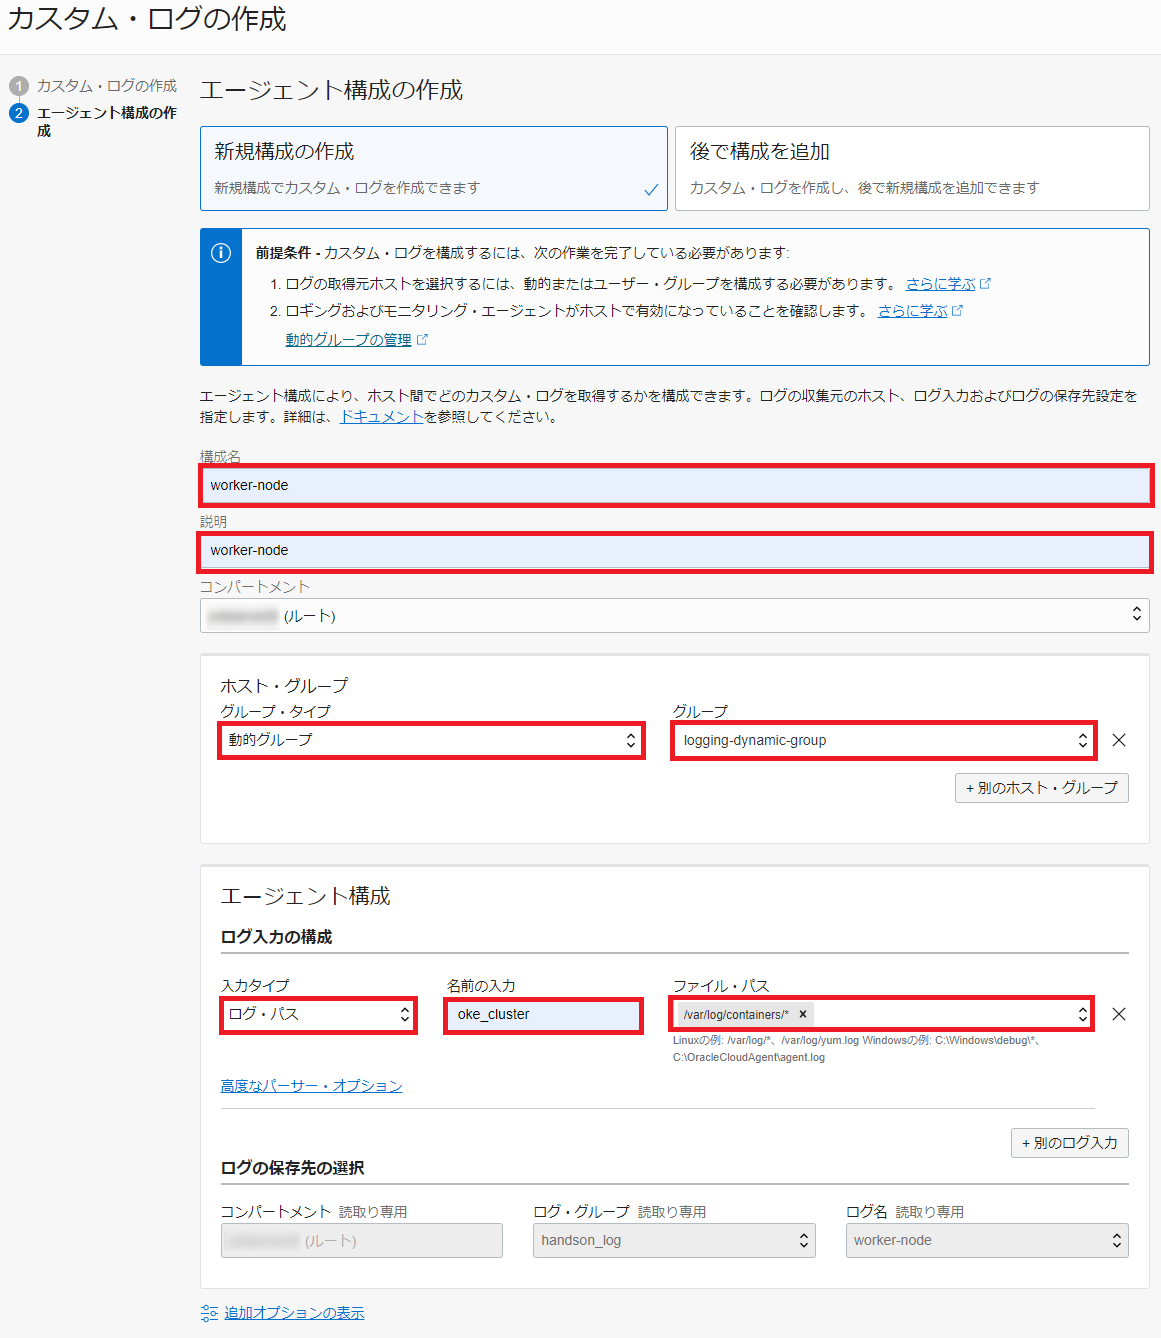Click the additional options settings icon
Image resolution: width=1161 pixels, height=1338 pixels.
(209, 1313)
